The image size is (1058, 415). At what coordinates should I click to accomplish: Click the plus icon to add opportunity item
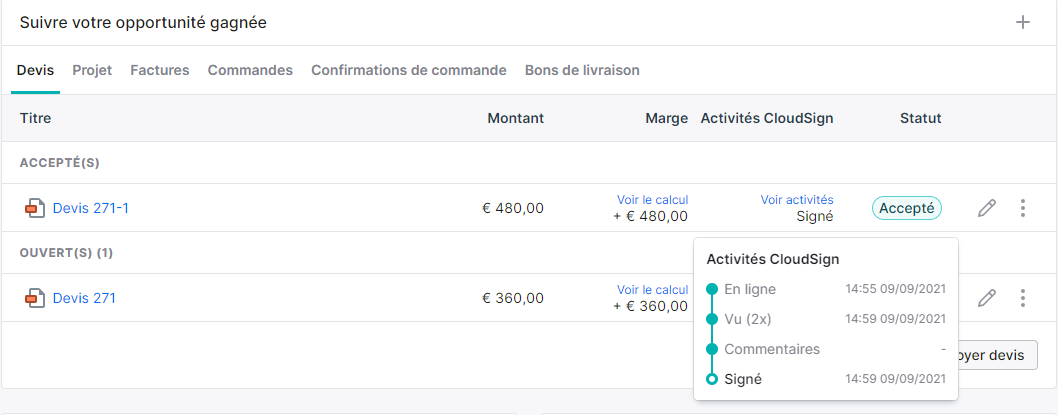tap(1023, 23)
